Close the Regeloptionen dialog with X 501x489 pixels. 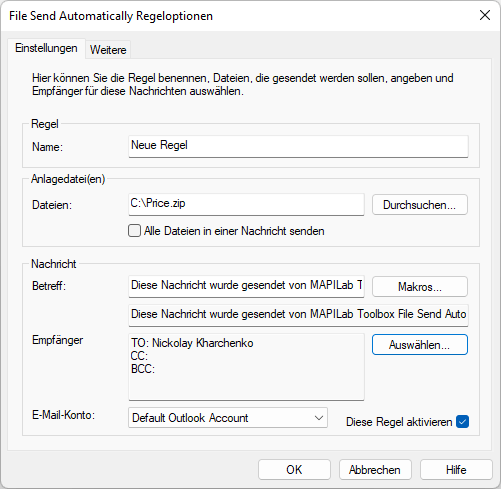485,15
